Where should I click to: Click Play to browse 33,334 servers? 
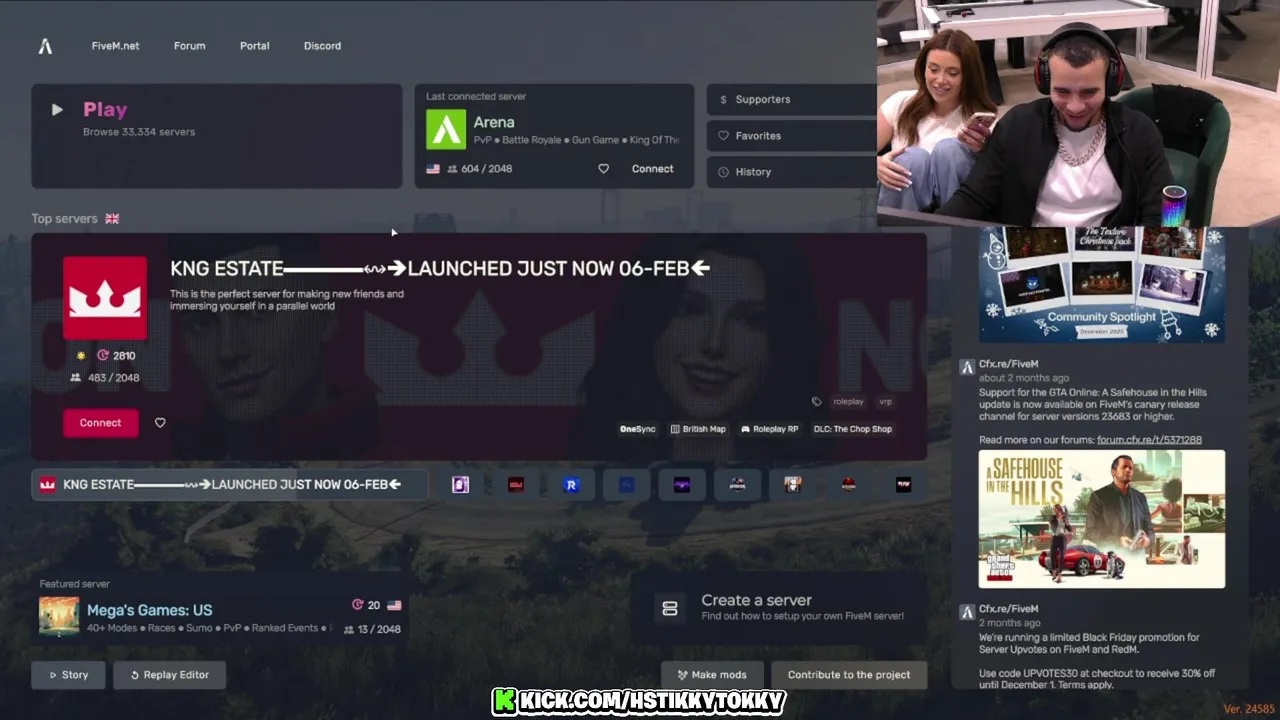coord(216,136)
